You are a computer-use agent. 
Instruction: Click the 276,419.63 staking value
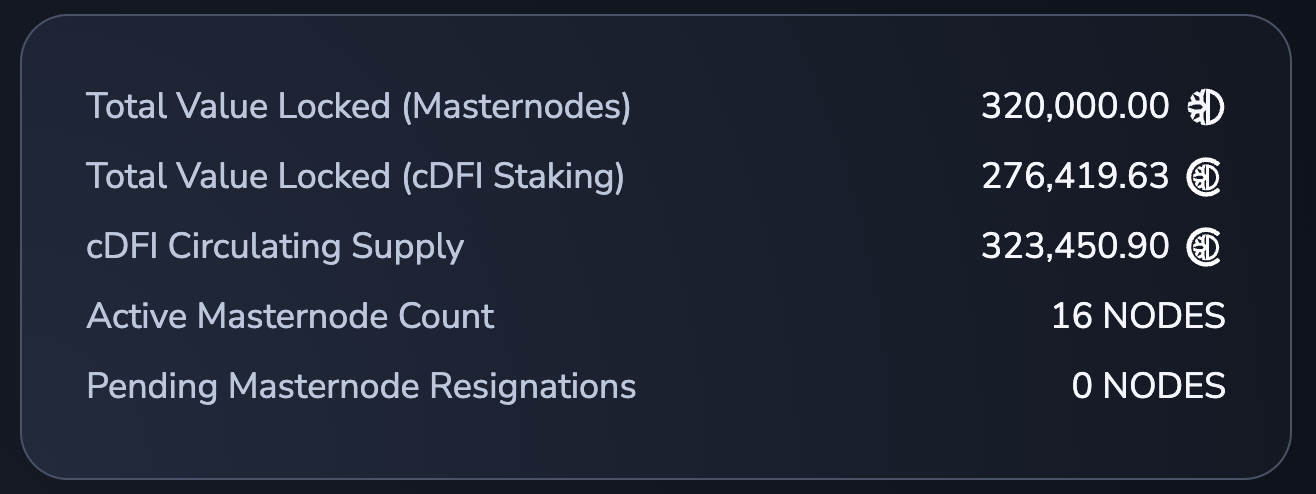pyautogui.click(x=1074, y=176)
